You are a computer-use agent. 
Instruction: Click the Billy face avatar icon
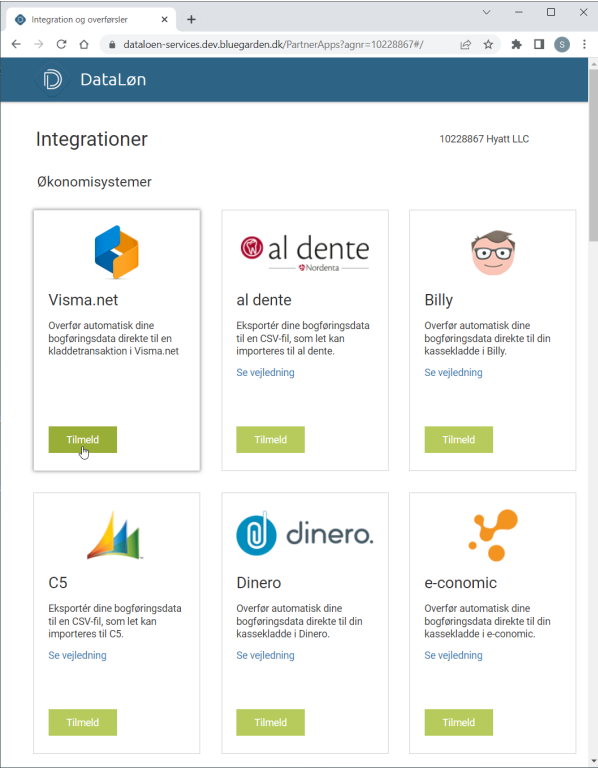493,252
